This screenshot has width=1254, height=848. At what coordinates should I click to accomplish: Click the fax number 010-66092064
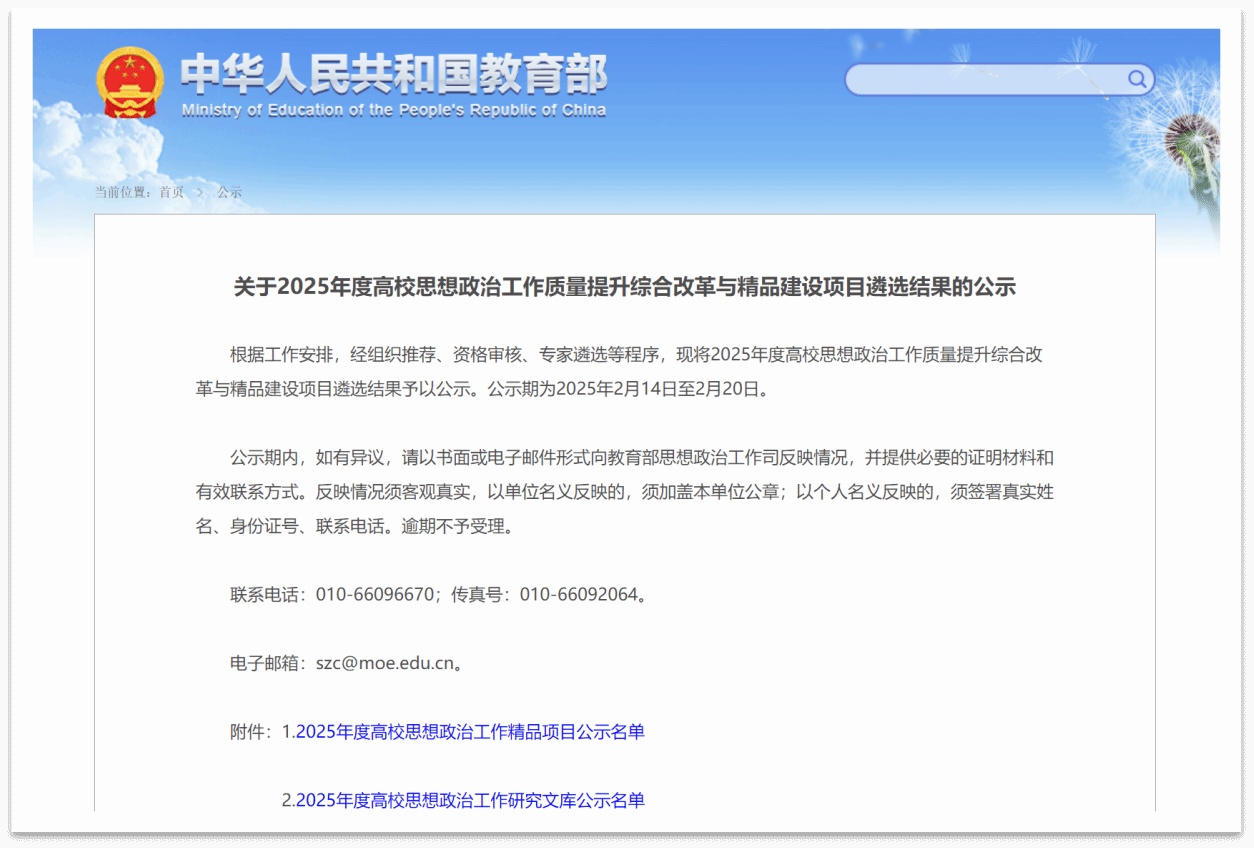tap(578, 595)
